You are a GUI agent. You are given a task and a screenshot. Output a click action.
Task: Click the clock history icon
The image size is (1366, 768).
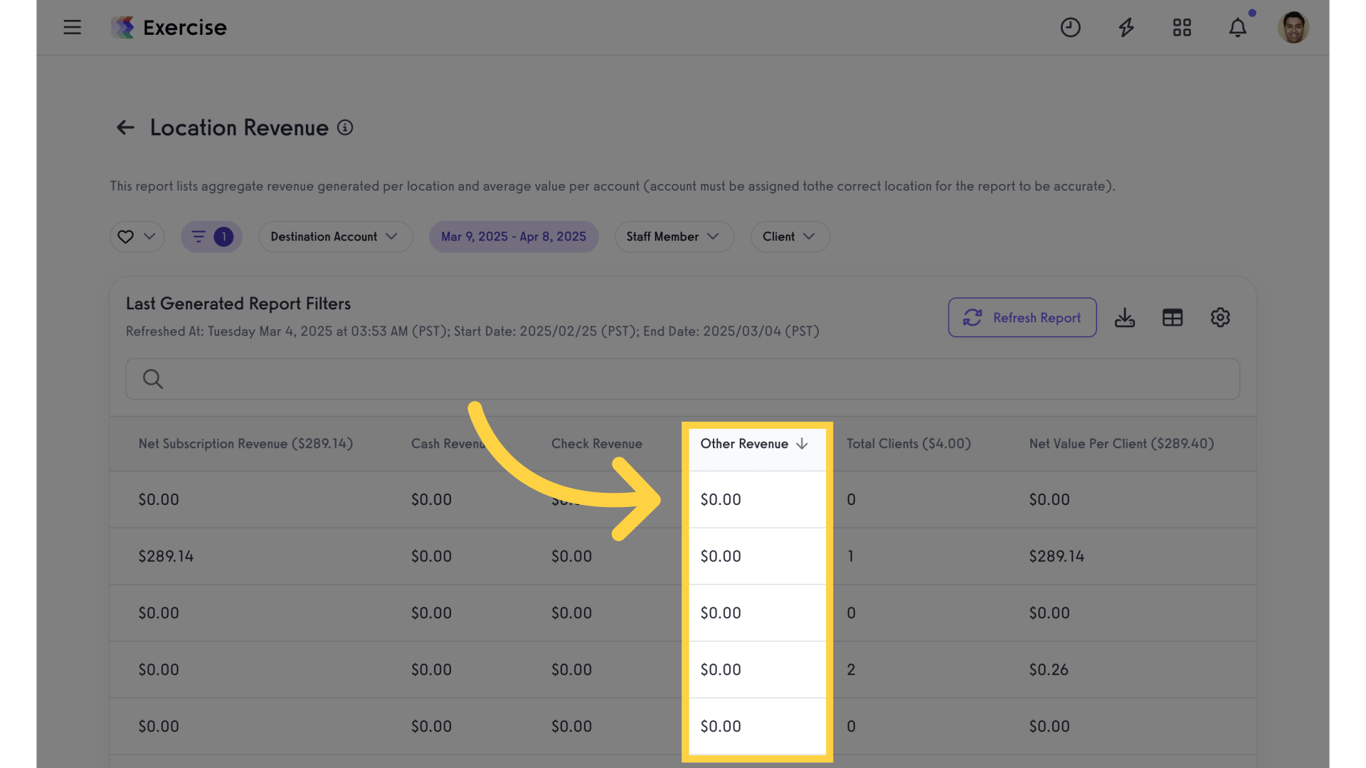coord(1070,27)
